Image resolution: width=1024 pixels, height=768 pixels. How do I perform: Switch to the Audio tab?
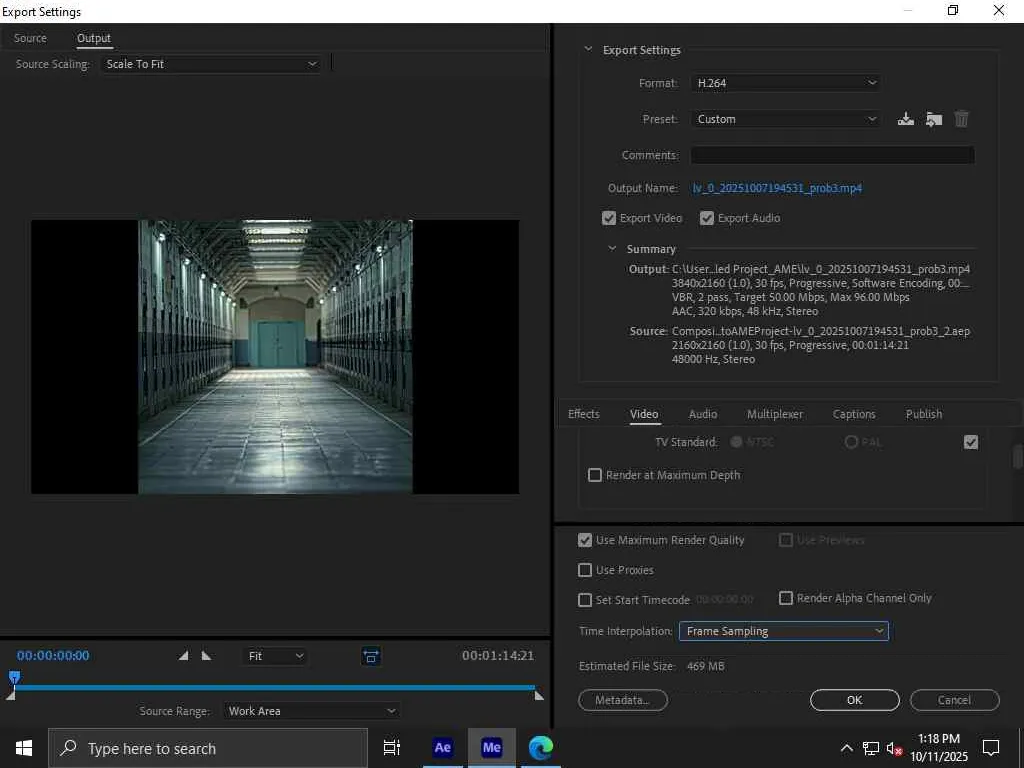point(703,414)
